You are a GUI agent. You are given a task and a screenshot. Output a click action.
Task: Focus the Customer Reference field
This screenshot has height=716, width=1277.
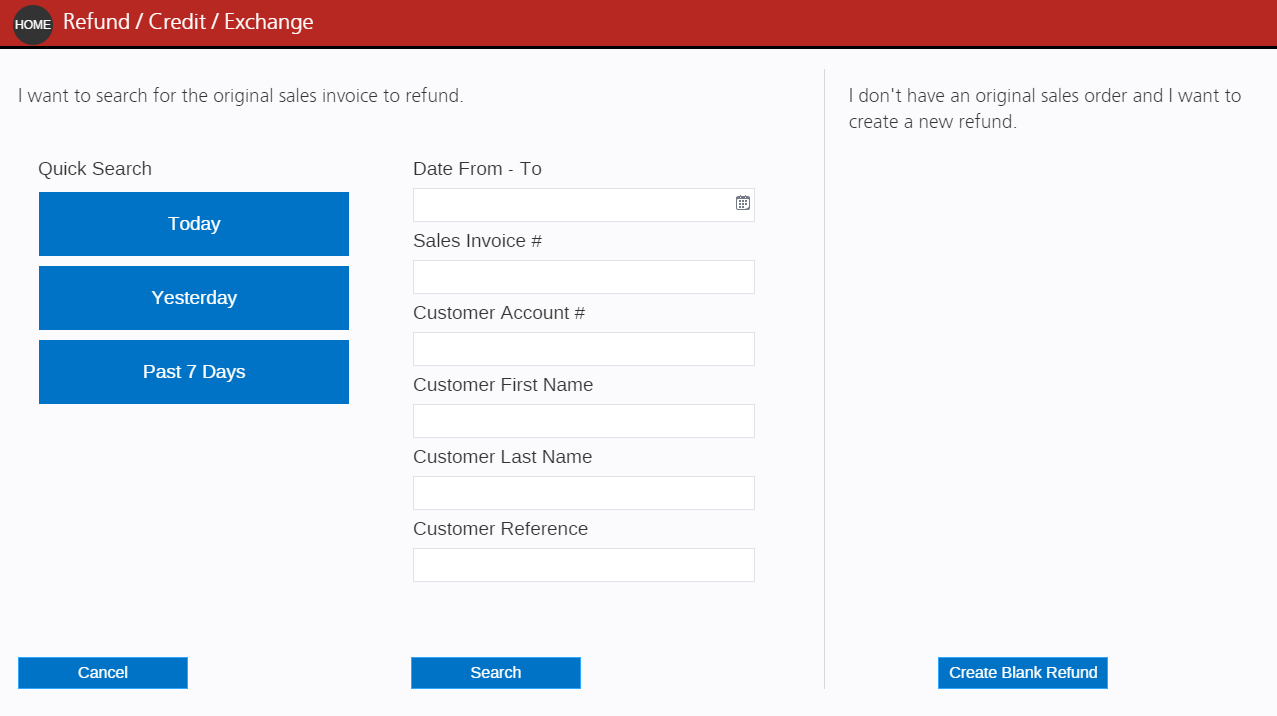pos(584,565)
